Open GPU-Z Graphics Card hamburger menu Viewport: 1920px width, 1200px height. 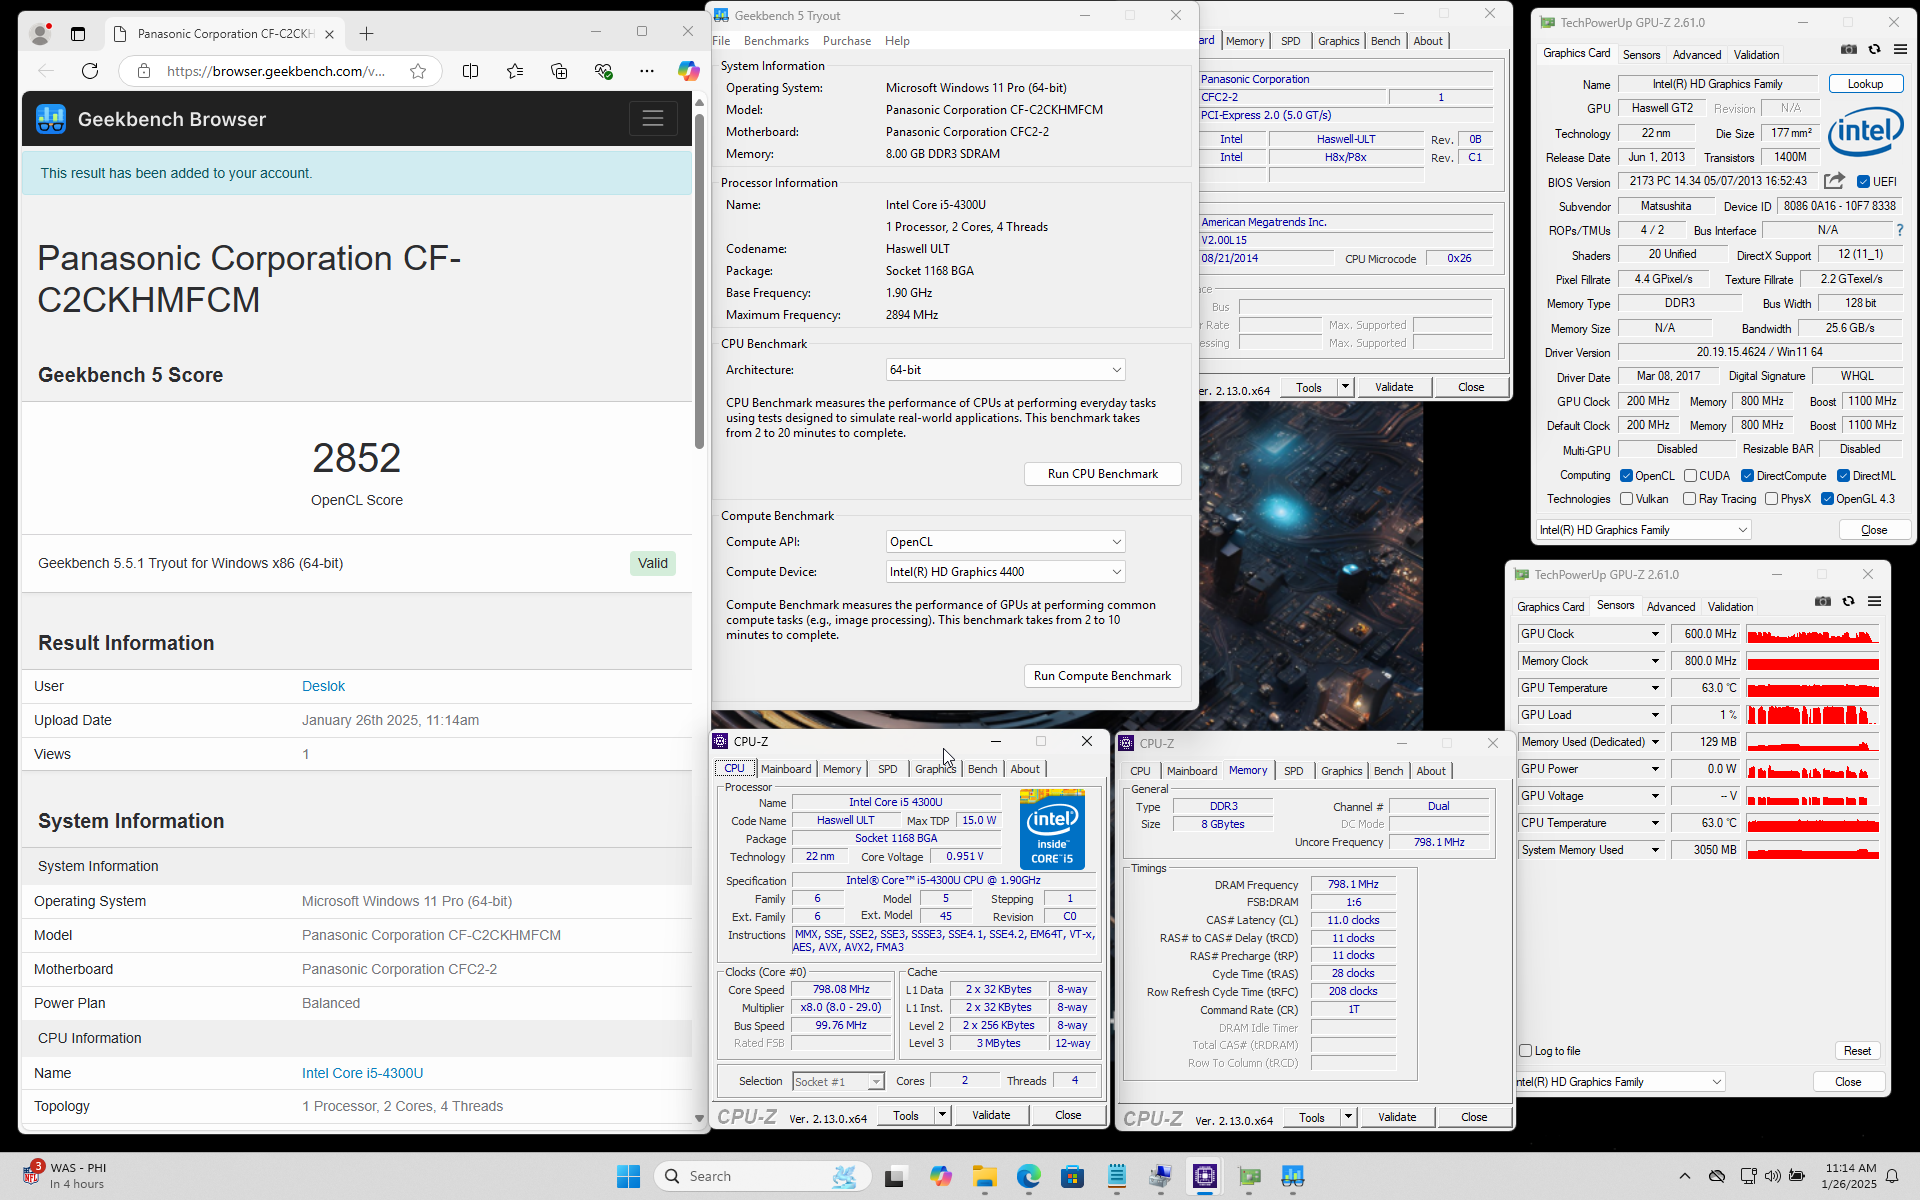click(1900, 49)
